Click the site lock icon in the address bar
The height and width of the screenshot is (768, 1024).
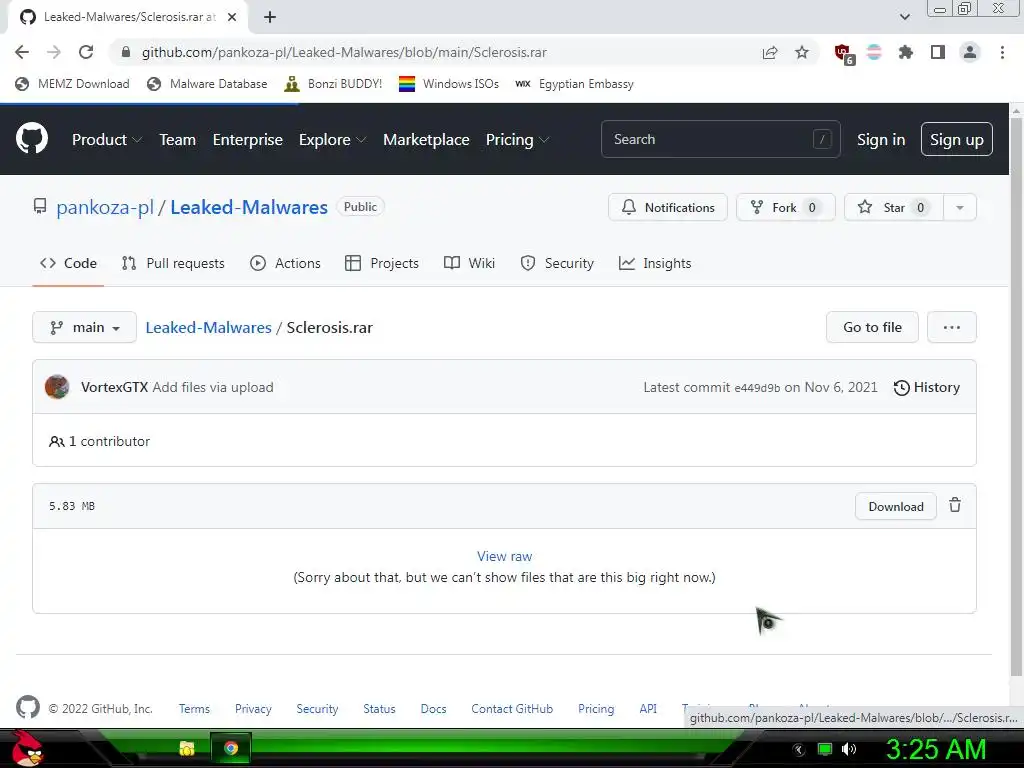click(126, 52)
